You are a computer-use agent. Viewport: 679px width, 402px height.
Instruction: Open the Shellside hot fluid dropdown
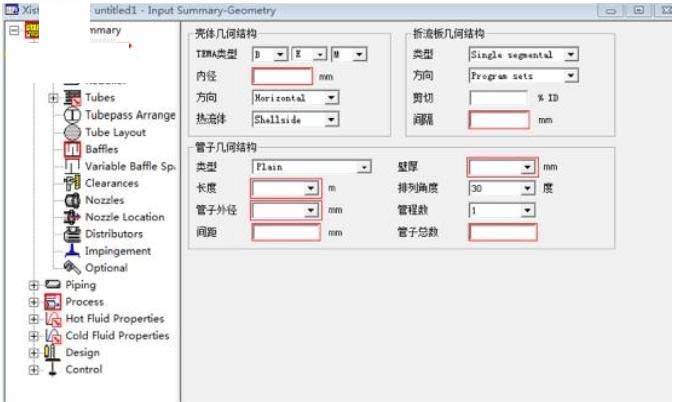coord(295,120)
